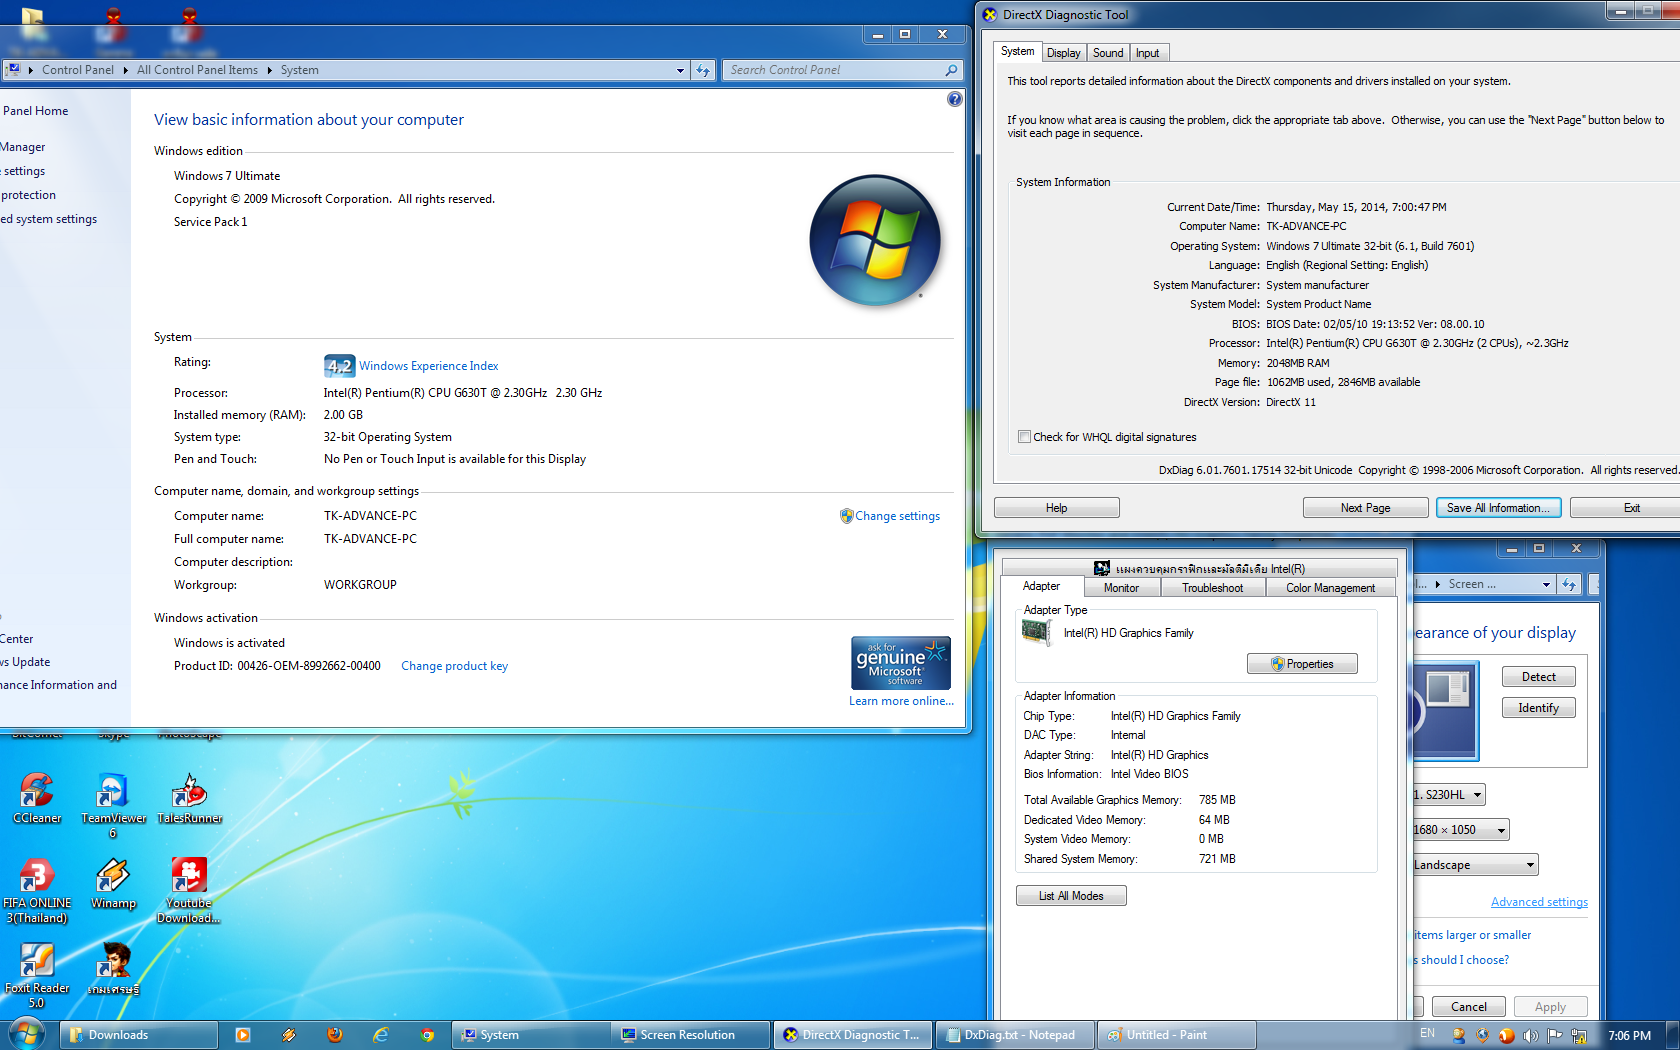
Task: Click the adapter Properties button
Action: point(1302,664)
